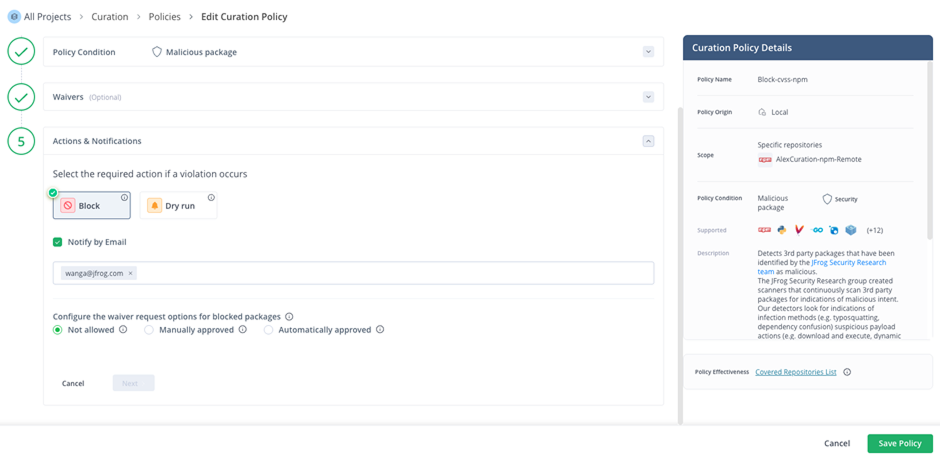Click info icon after waiver request options heading
The height and width of the screenshot is (460, 940).
click(x=289, y=317)
